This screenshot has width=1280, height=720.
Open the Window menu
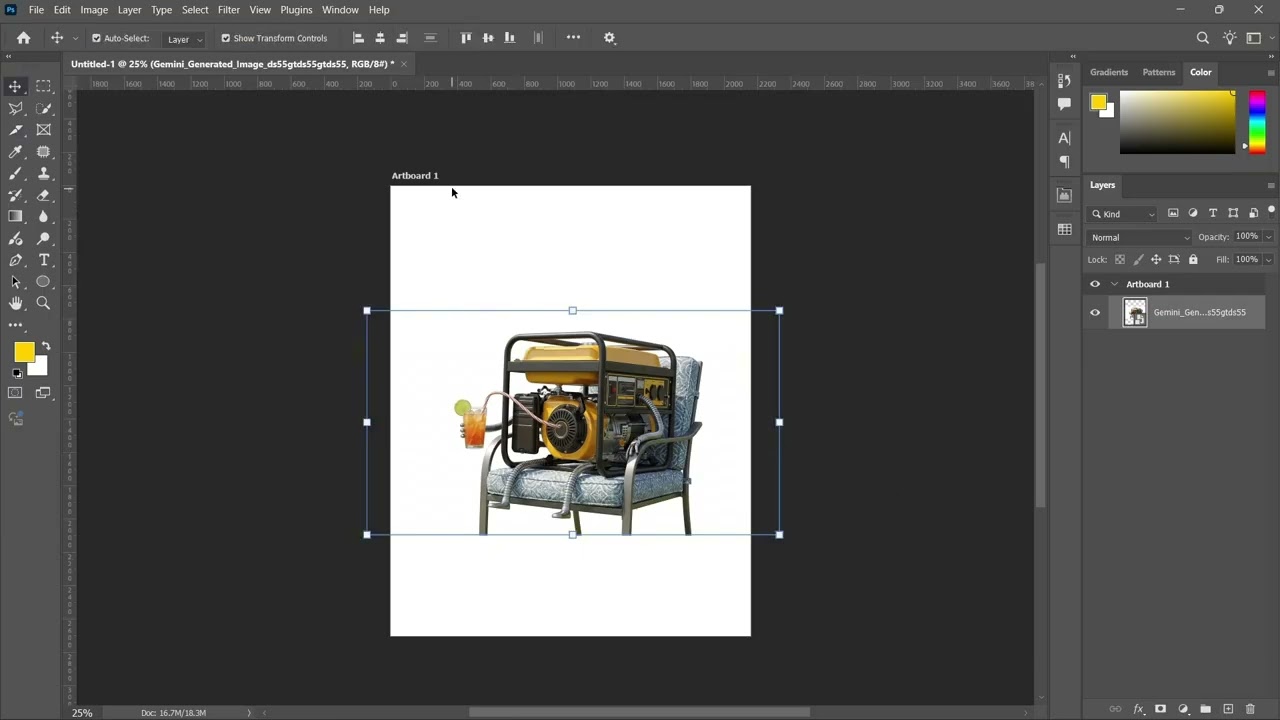click(340, 10)
